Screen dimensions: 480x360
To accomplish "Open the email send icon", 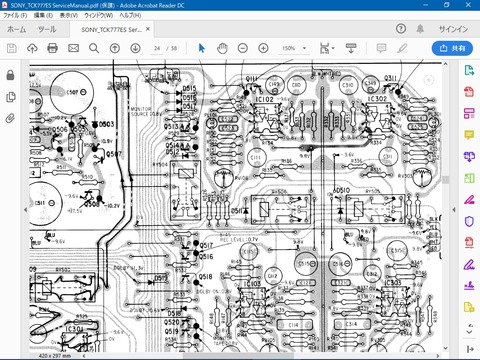I will coord(73,48).
